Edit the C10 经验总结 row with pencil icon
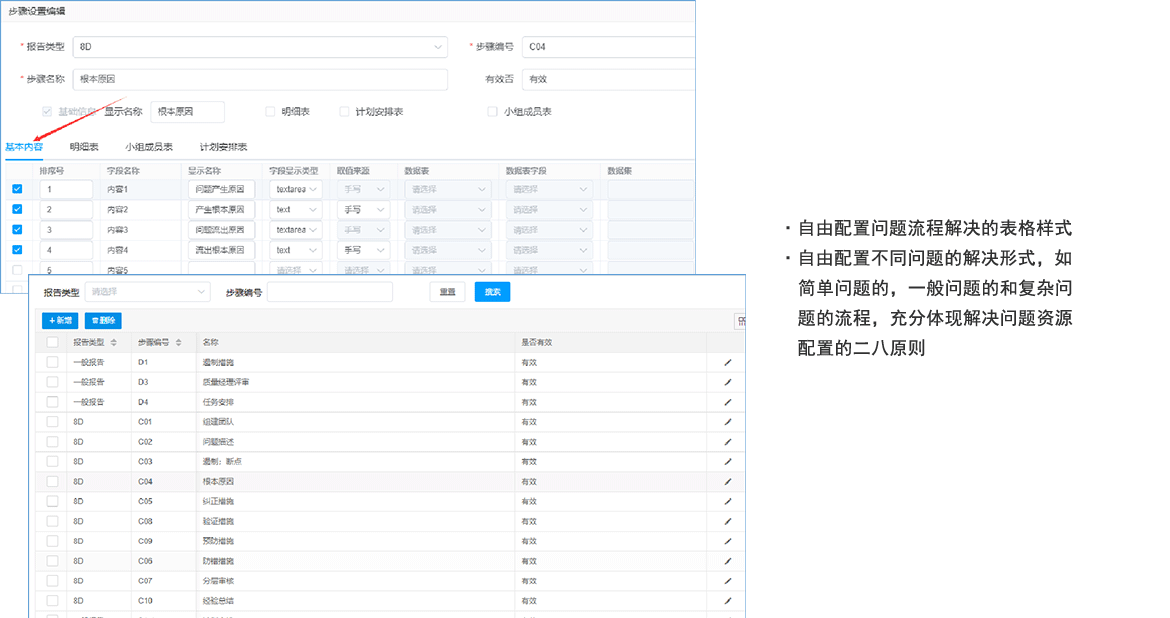Viewport: 1170px width, 618px height. pos(728,601)
